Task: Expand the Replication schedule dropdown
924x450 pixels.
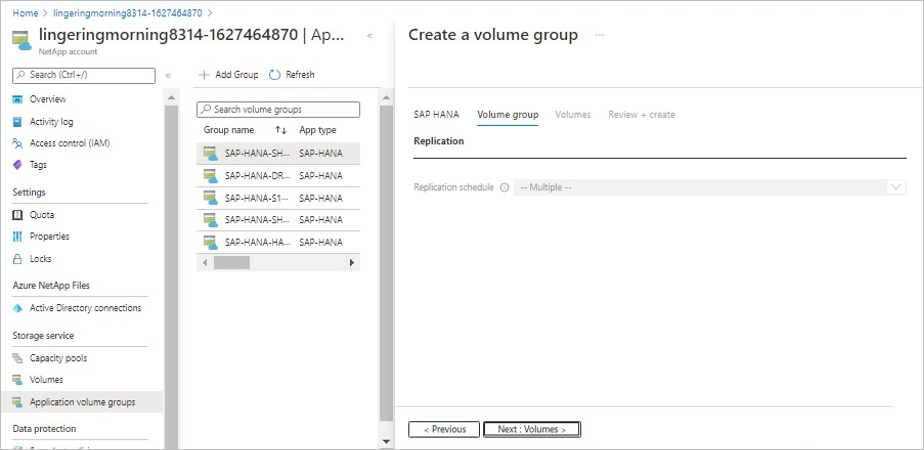Action: pyautogui.click(x=896, y=187)
